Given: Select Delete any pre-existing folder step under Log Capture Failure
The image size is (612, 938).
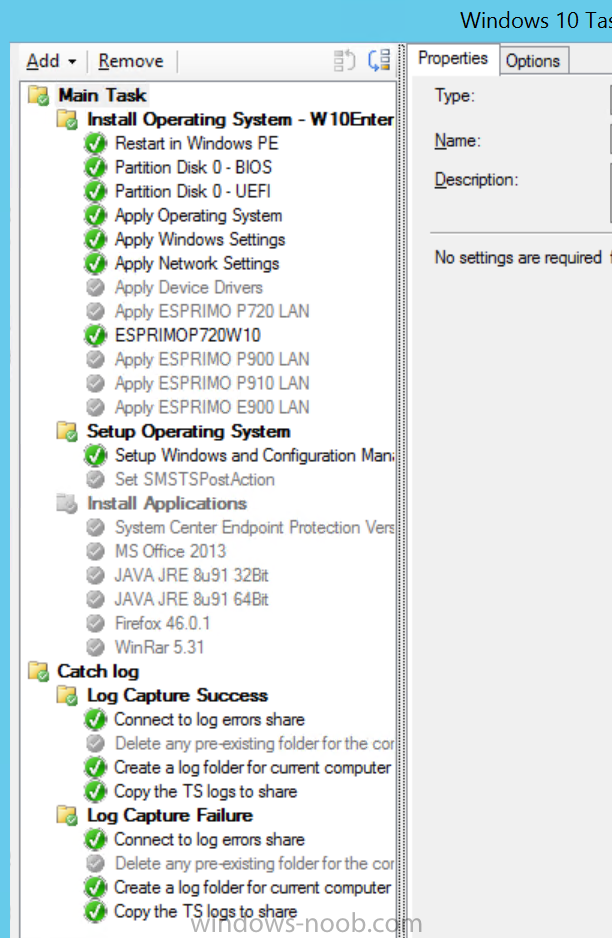Looking at the screenshot, I should click(x=254, y=863).
